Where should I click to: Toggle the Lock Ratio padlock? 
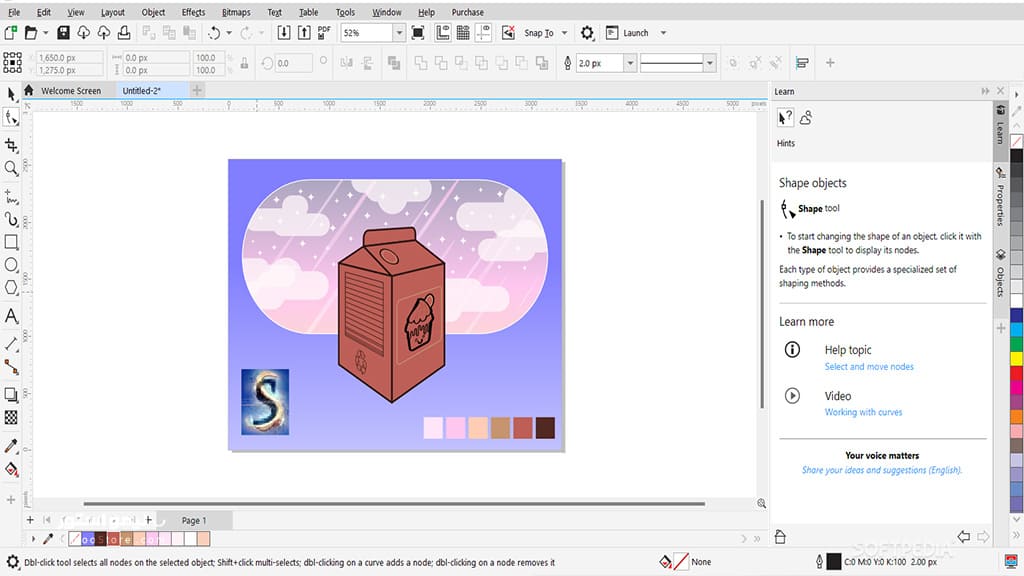click(x=244, y=63)
